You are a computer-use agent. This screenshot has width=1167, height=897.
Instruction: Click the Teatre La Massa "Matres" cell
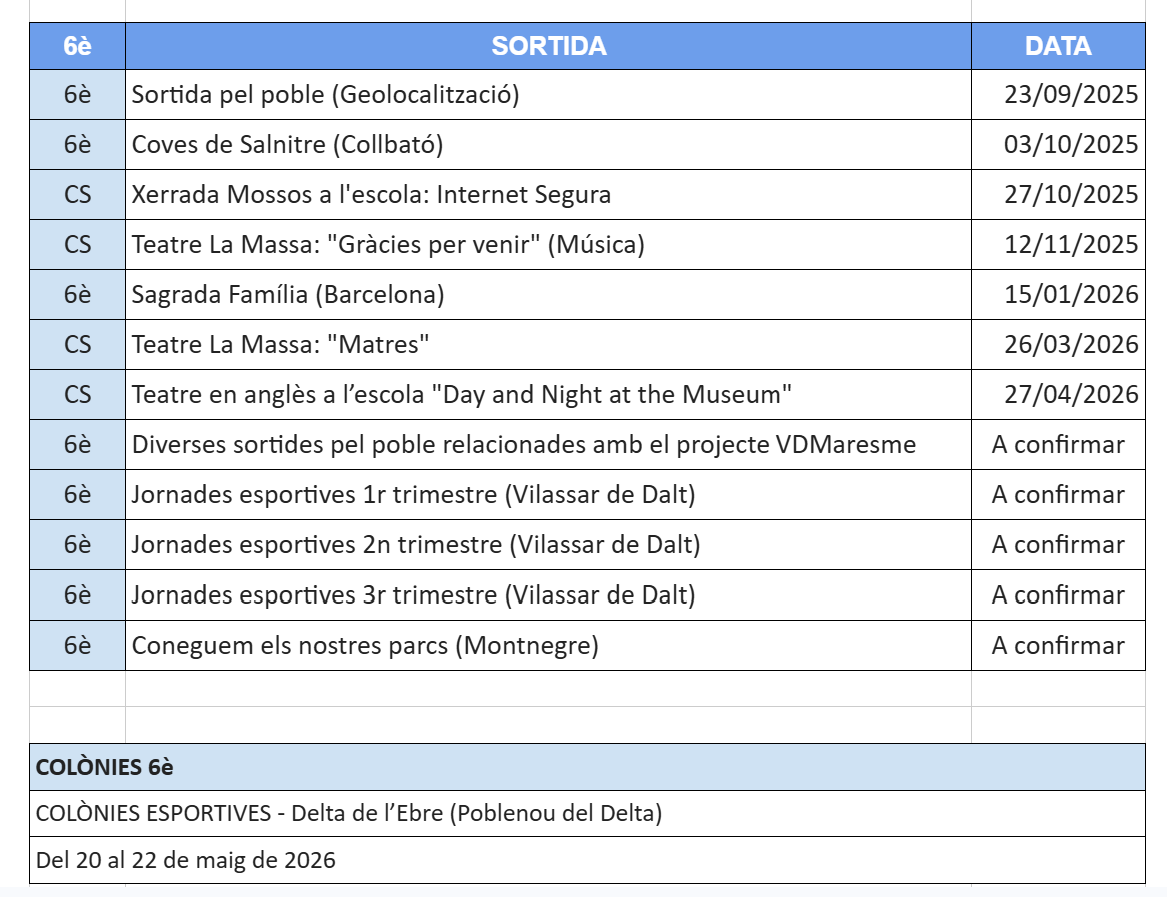[548, 345]
